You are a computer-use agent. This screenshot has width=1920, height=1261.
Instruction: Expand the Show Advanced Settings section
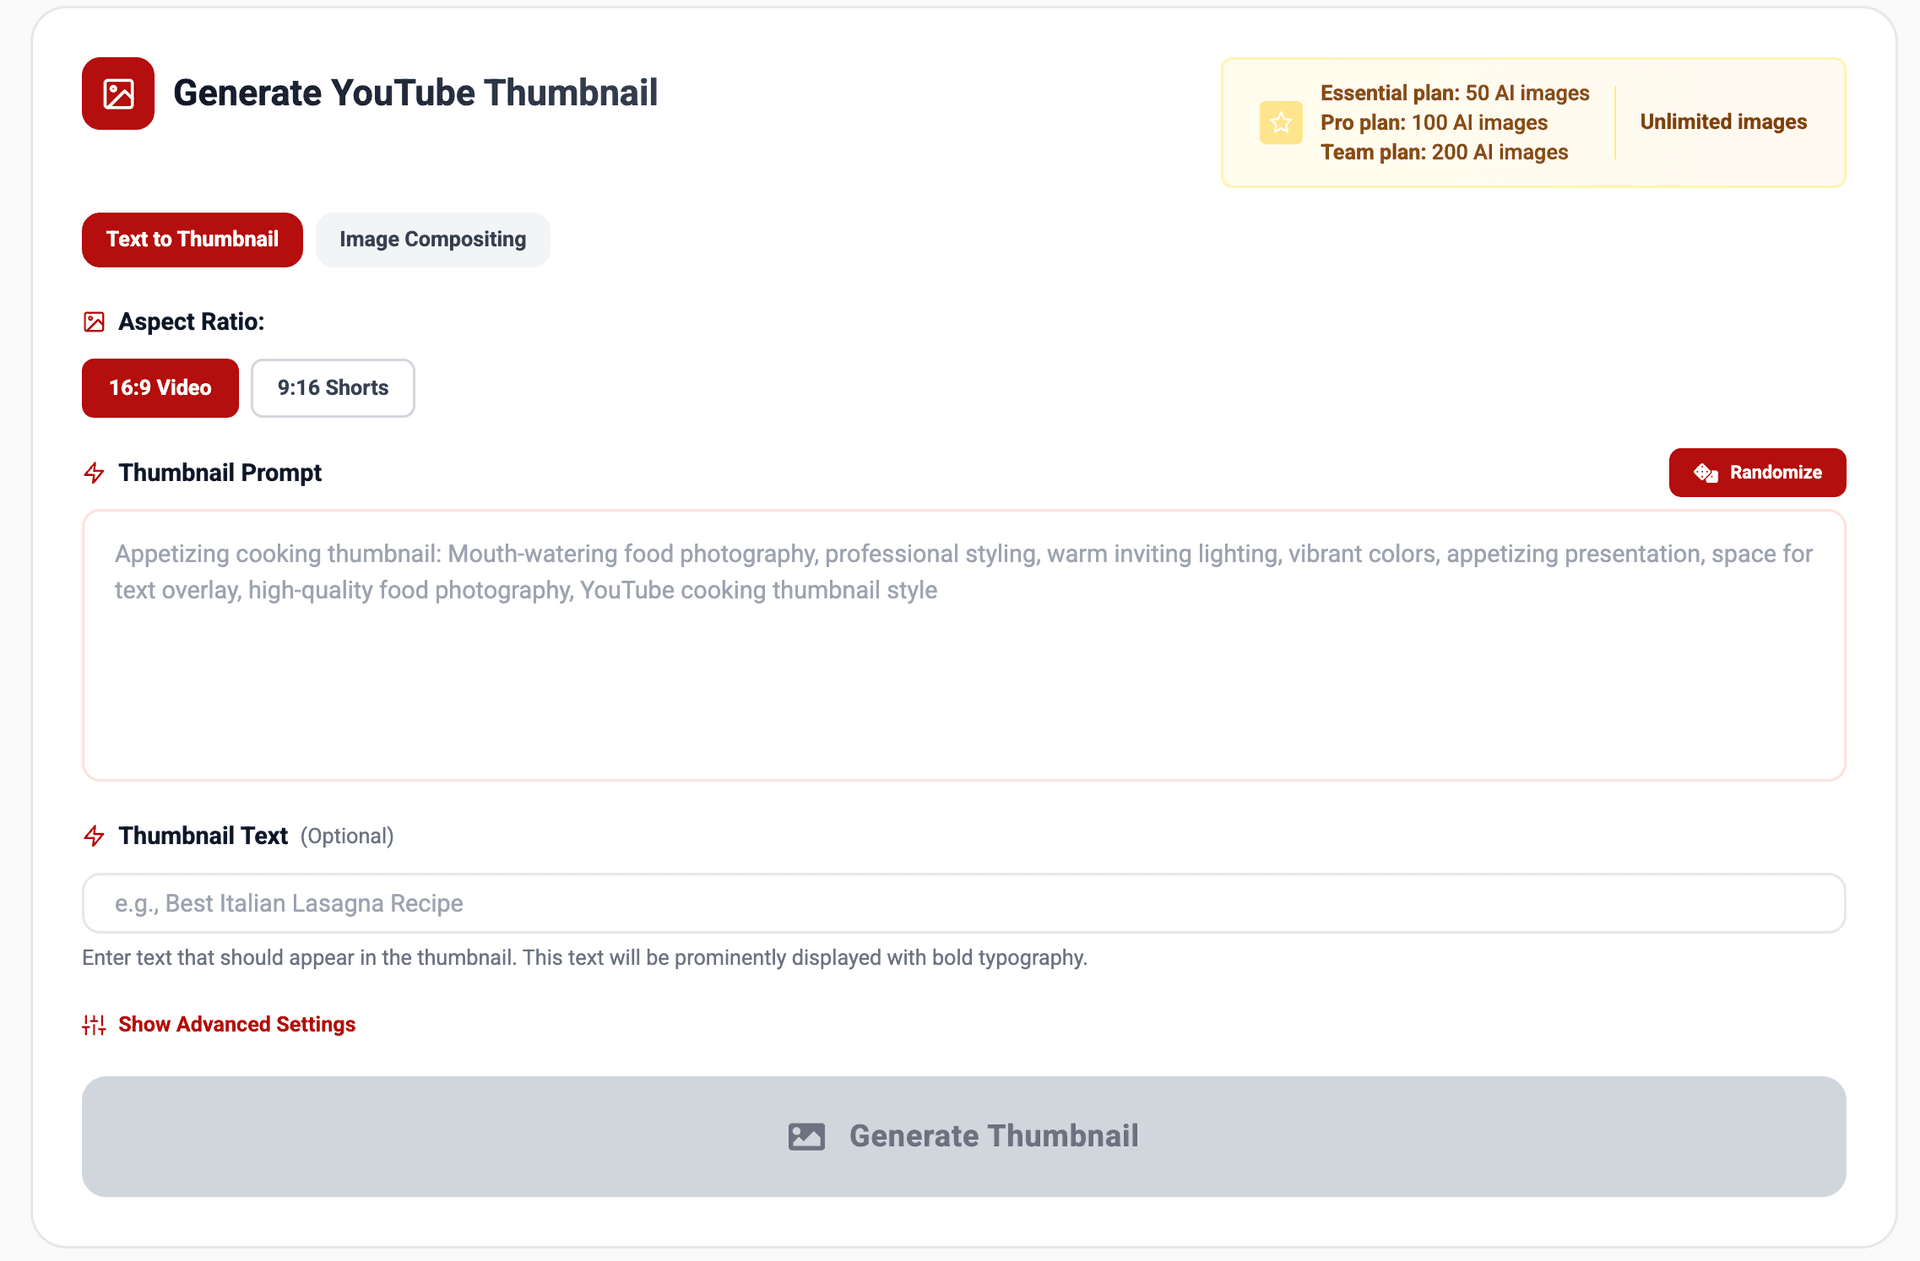pos(237,1024)
